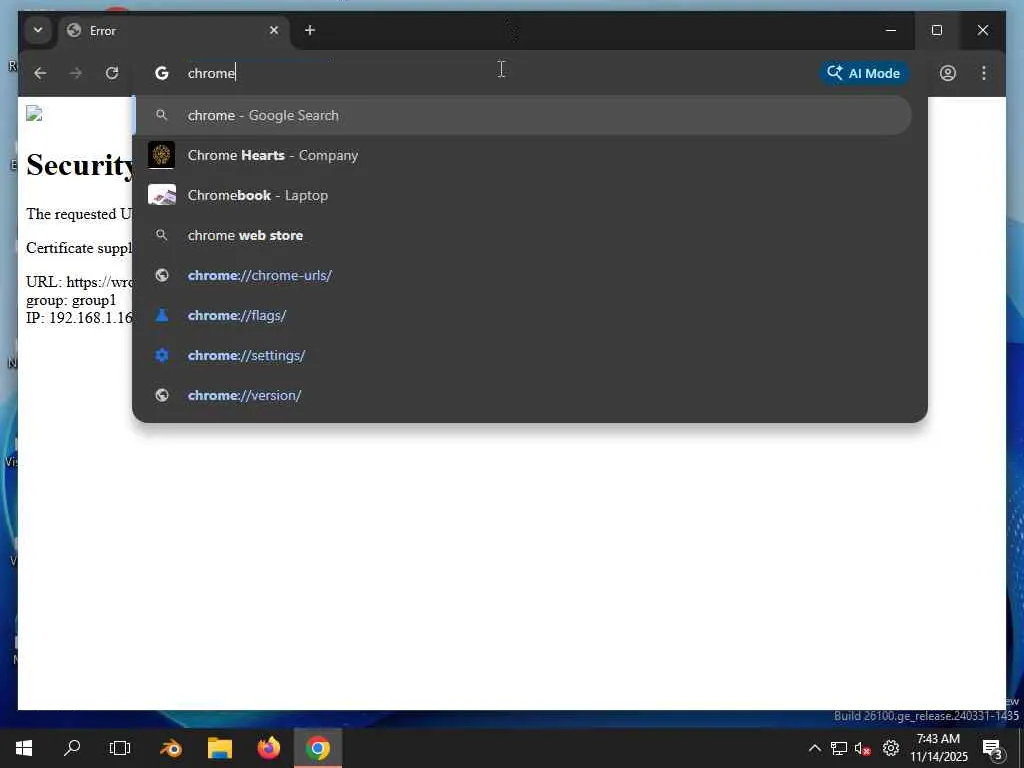Close the Error tab
Image resolution: width=1024 pixels, height=768 pixels.
[x=274, y=30]
